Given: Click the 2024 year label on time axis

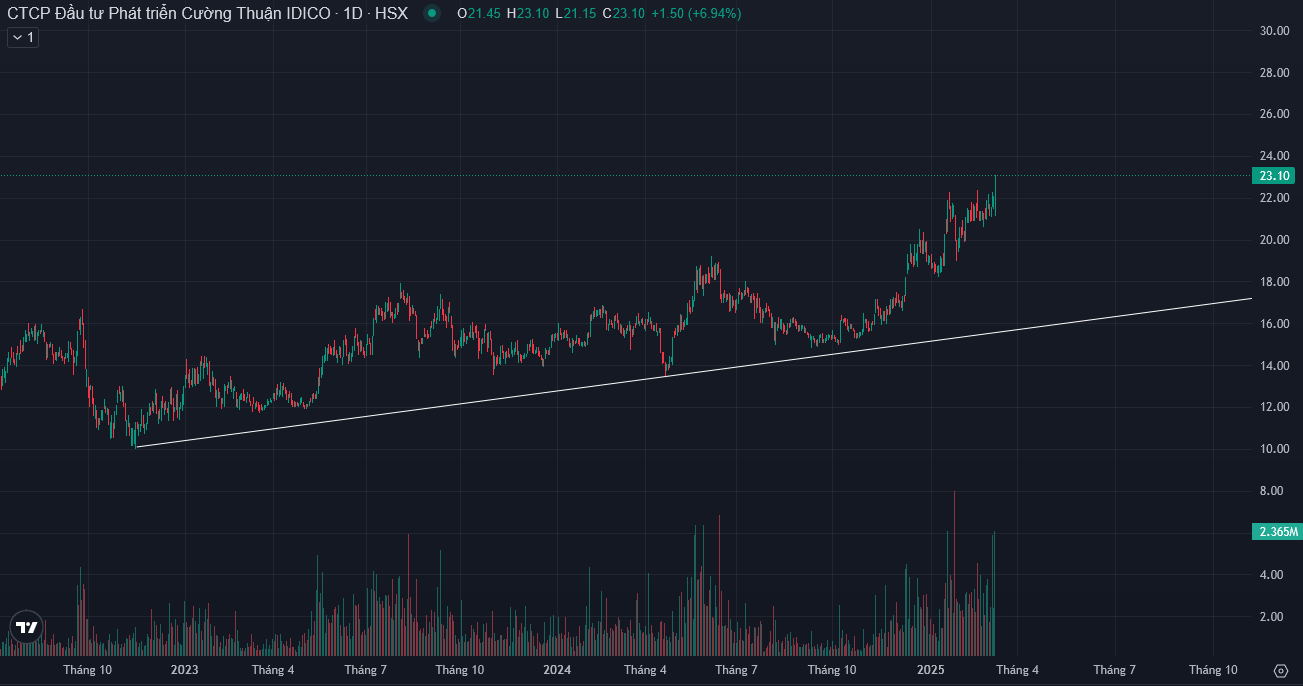Looking at the screenshot, I should (557, 670).
